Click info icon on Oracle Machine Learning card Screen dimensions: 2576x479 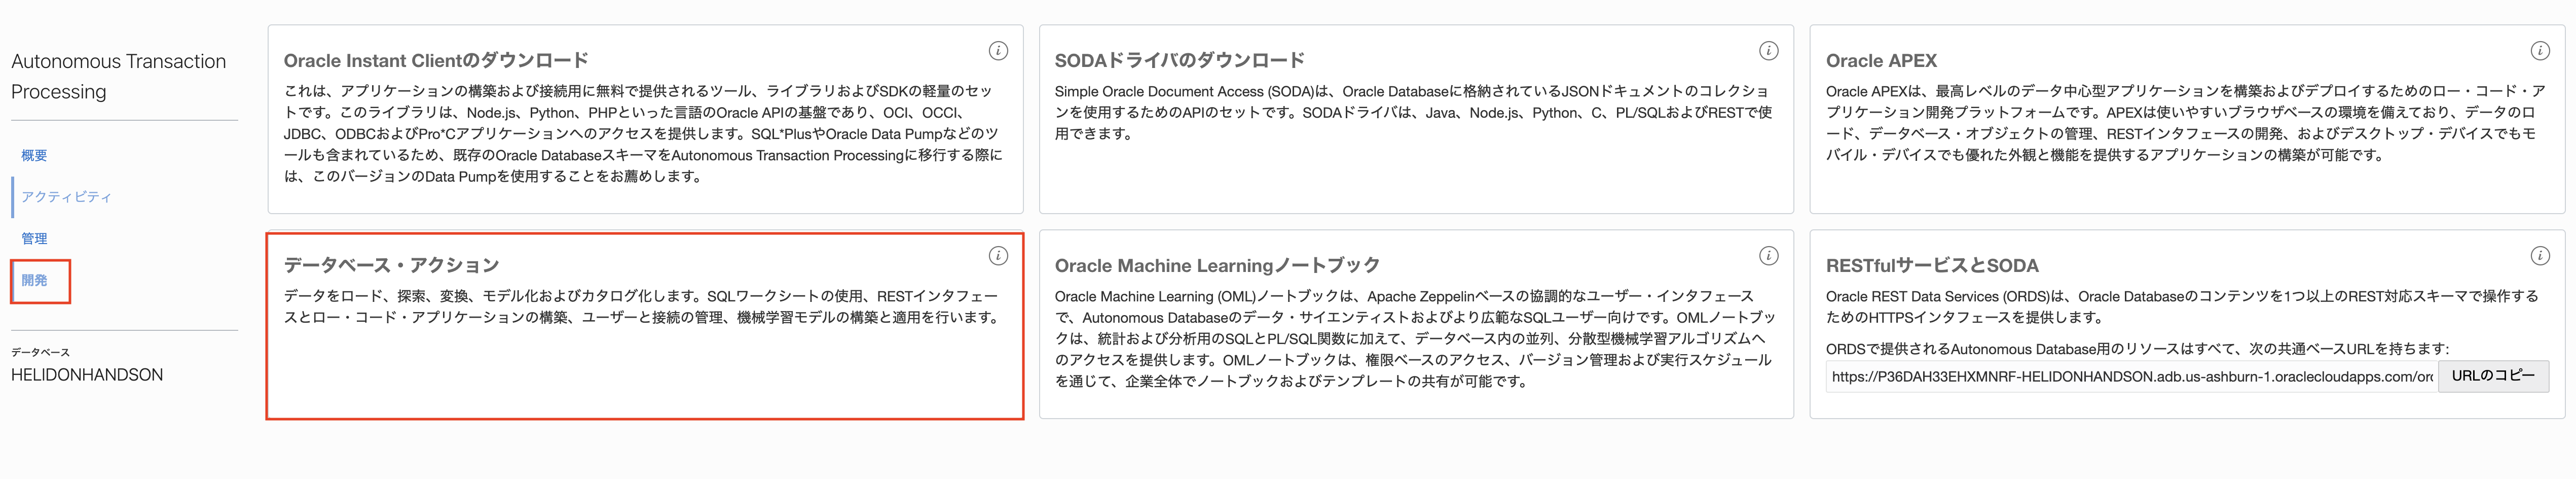click(1768, 256)
